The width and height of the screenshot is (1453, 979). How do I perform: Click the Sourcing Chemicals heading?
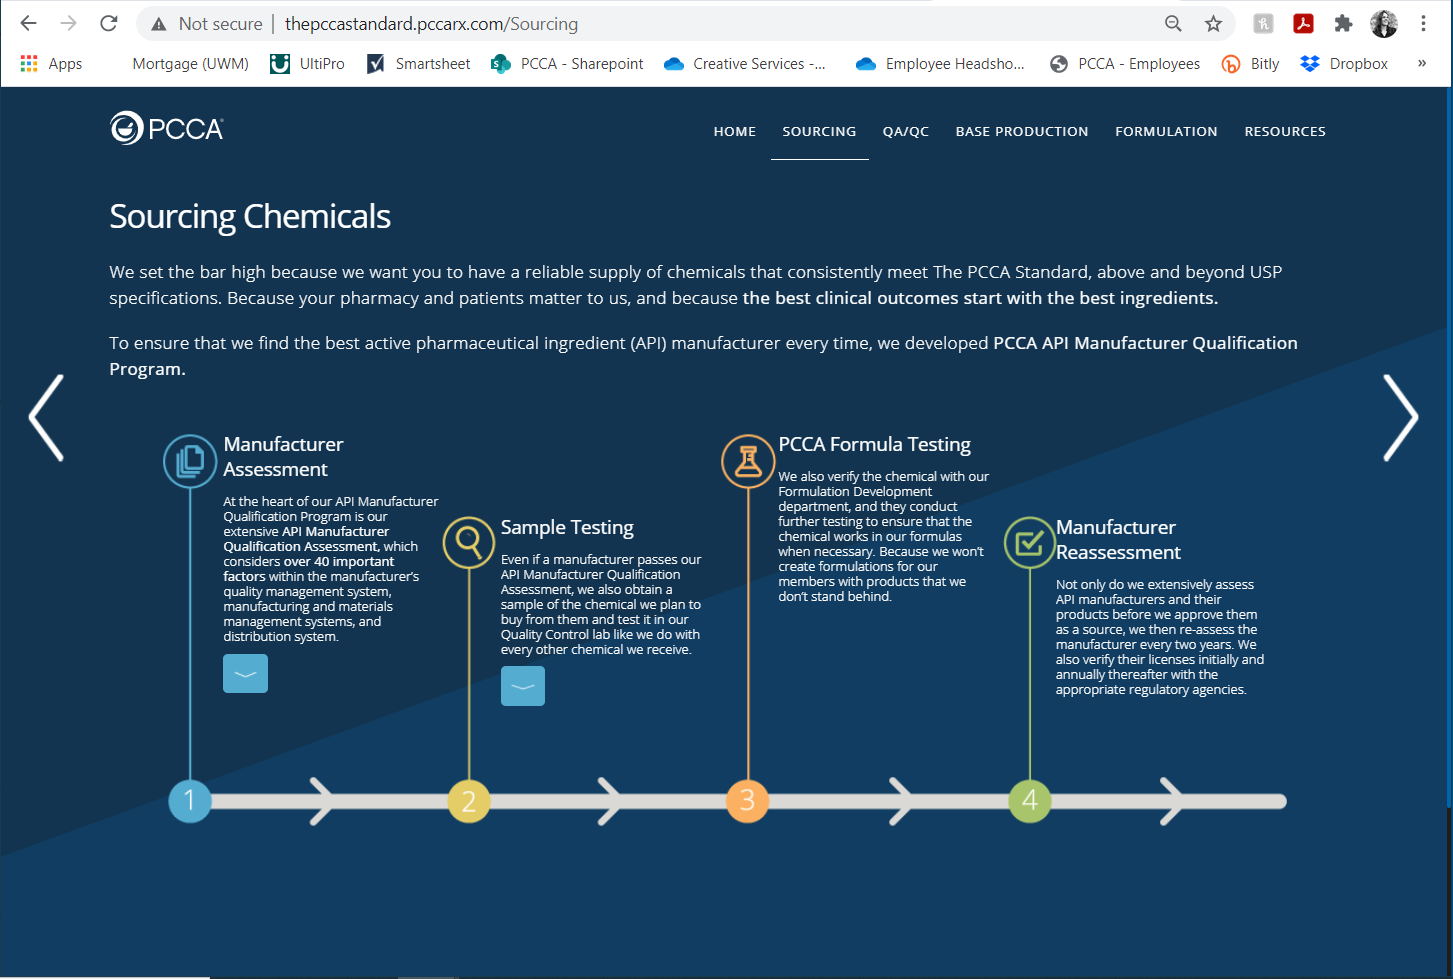coord(250,216)
